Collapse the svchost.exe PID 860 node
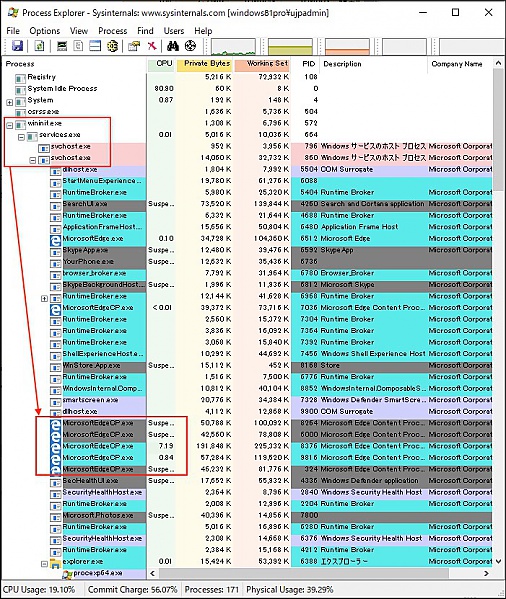This screenshot has width=506, height=599. click(x=33, y=160)
